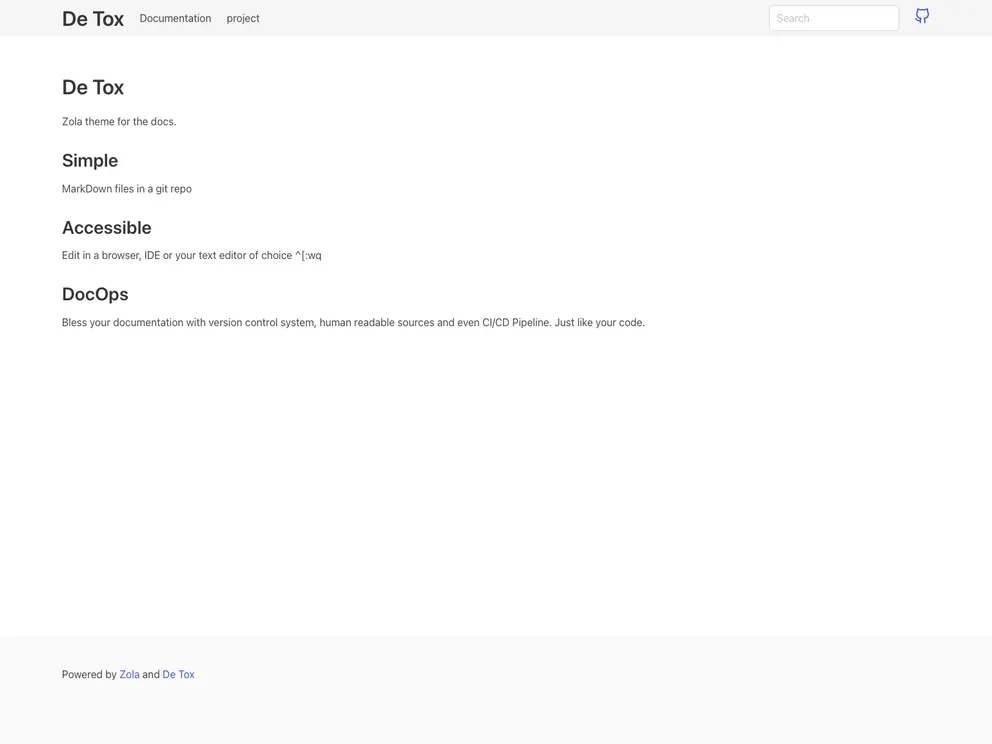
Task: Click the 'CI/CD Pipeline' phrase
Action: click(516, 322)
